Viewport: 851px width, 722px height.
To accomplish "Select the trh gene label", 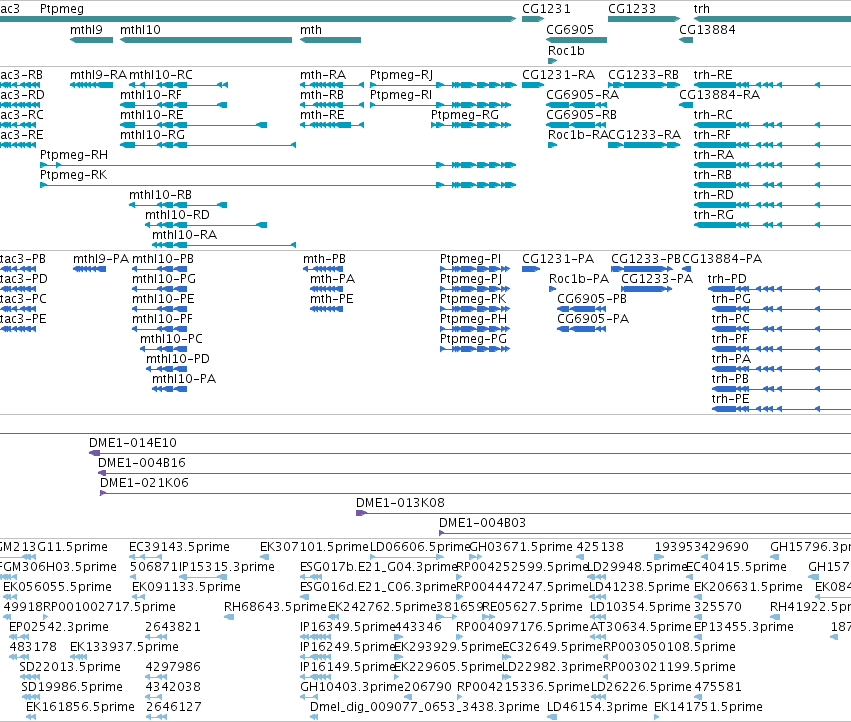I will pyautogui.click(x=702, y=9).
